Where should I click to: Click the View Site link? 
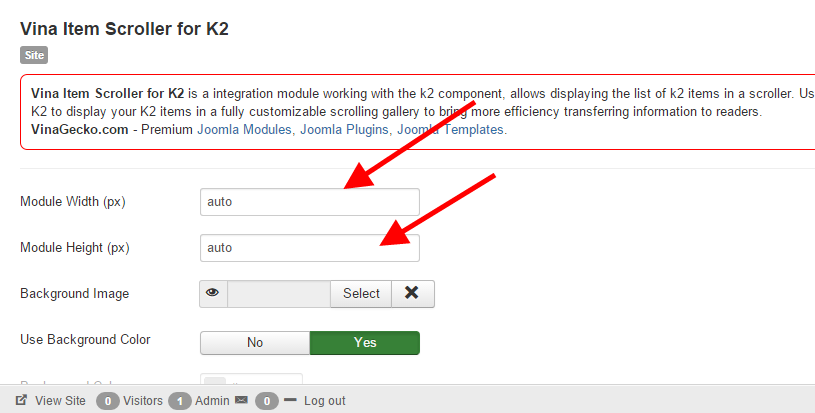60,401
